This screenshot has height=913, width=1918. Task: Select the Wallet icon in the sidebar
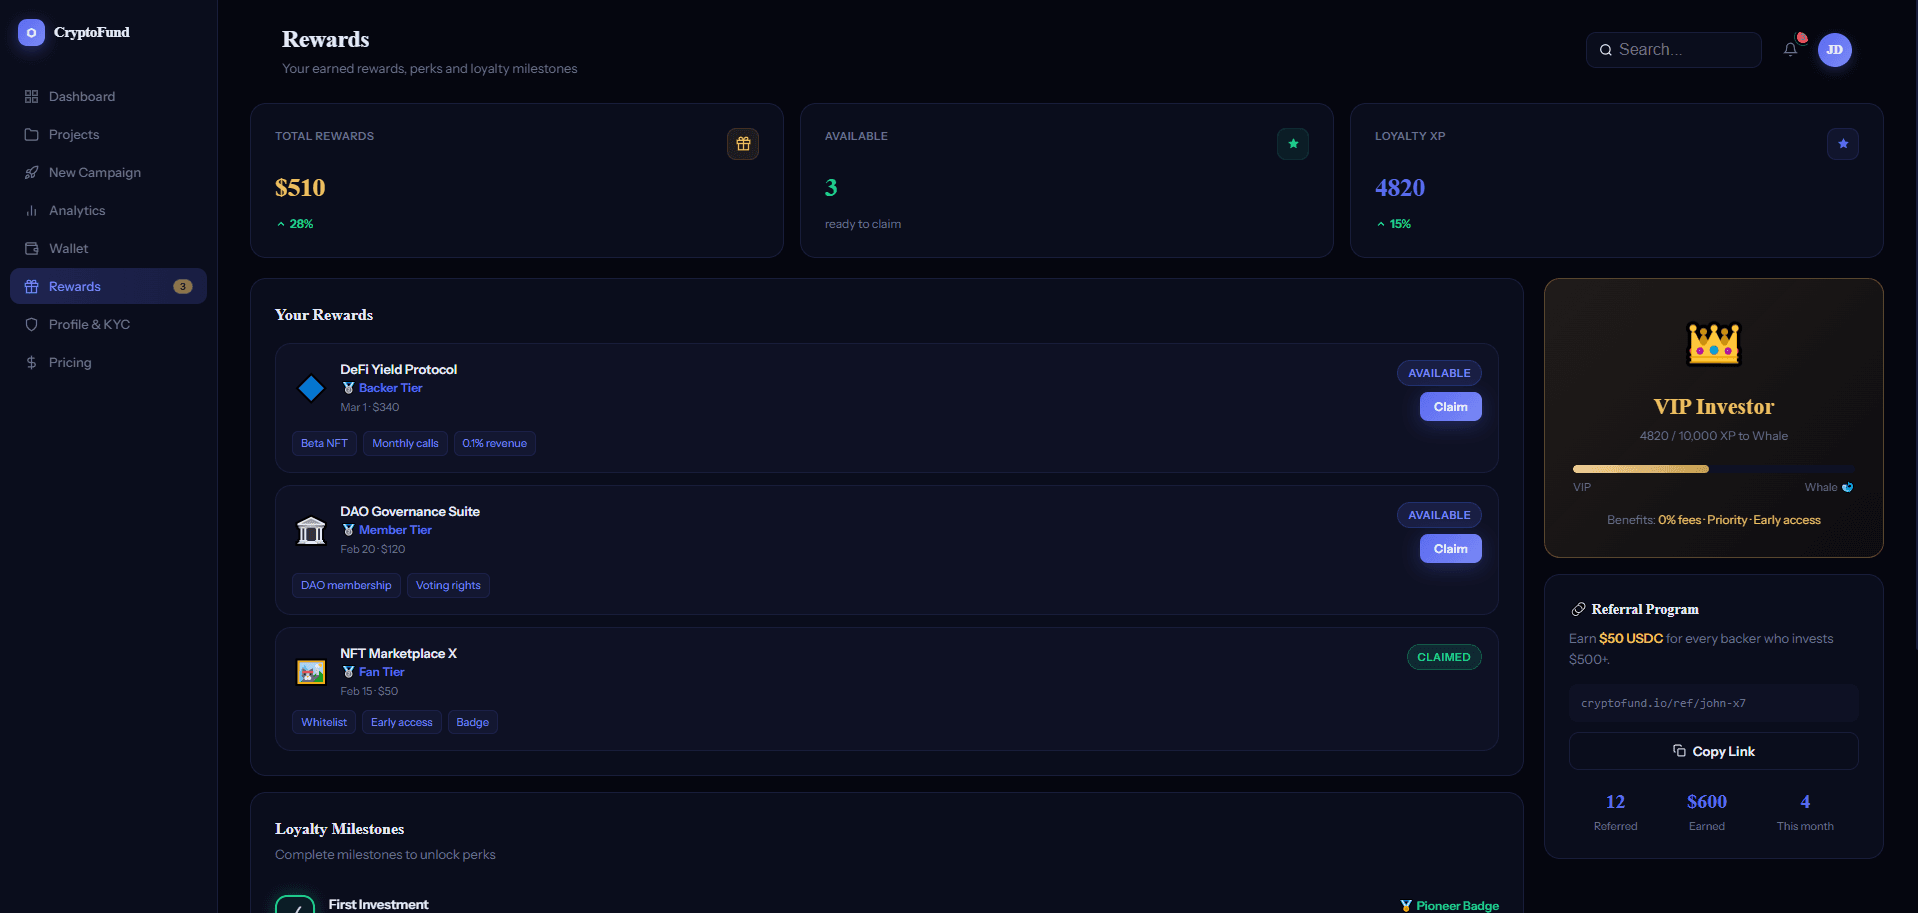tap(31, 248)
